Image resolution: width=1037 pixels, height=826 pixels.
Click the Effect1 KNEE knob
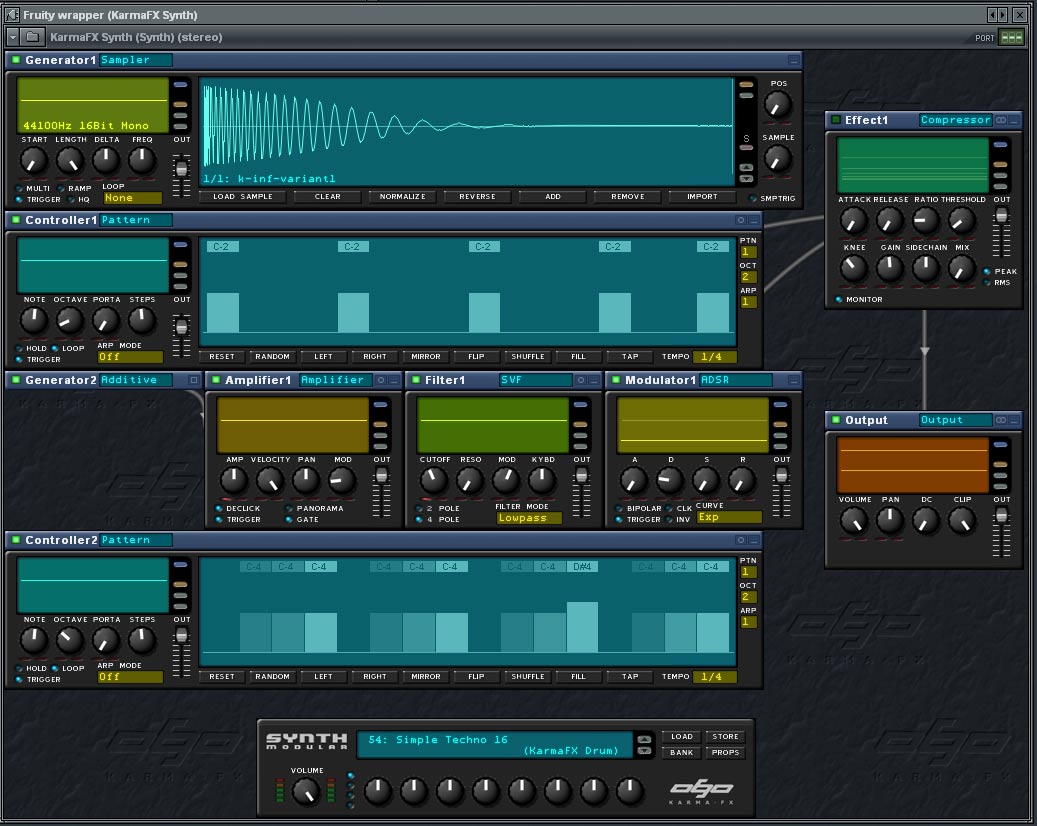click(x=853, y=268)
